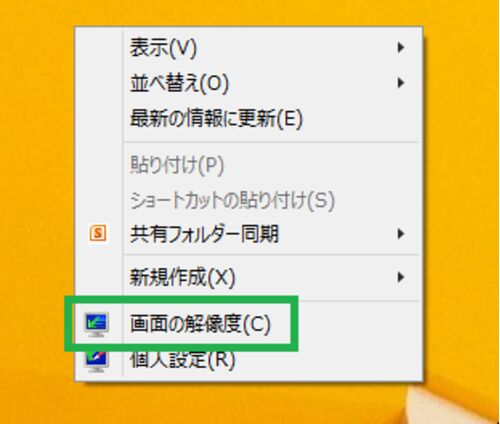Open the 並べ替え(O) sort menu entry
This screenshot has width=500, height=424.
[249, 83]
